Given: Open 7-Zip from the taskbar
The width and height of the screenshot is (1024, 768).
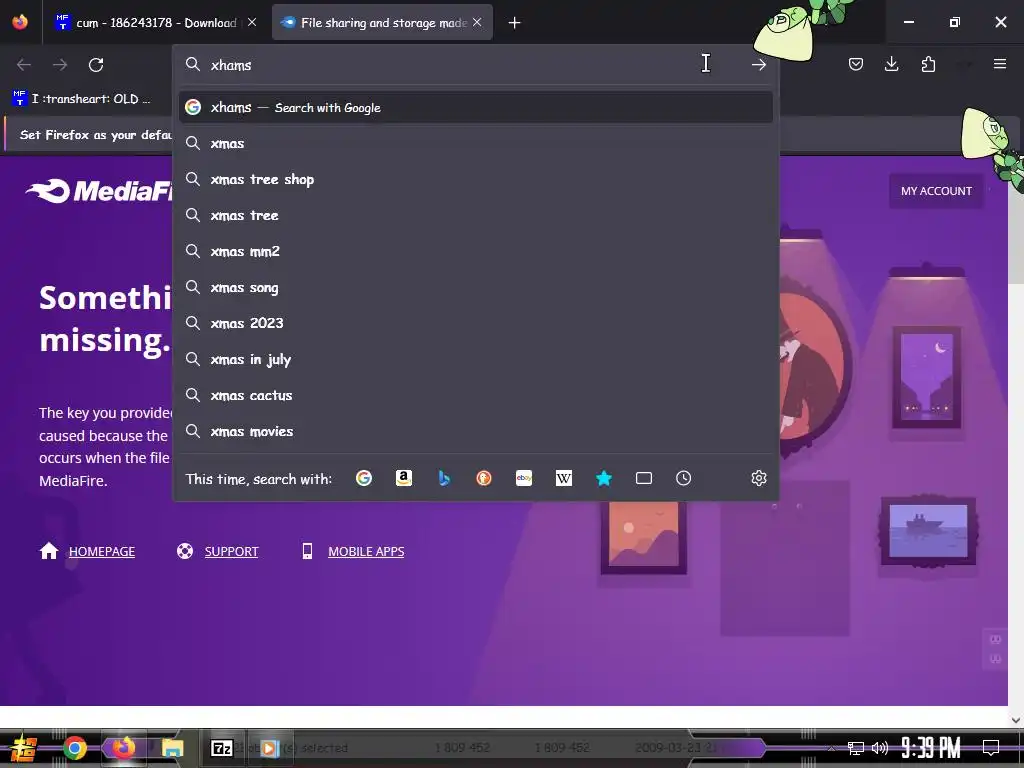Looking at the screenshot, I should tap(221, 748).
